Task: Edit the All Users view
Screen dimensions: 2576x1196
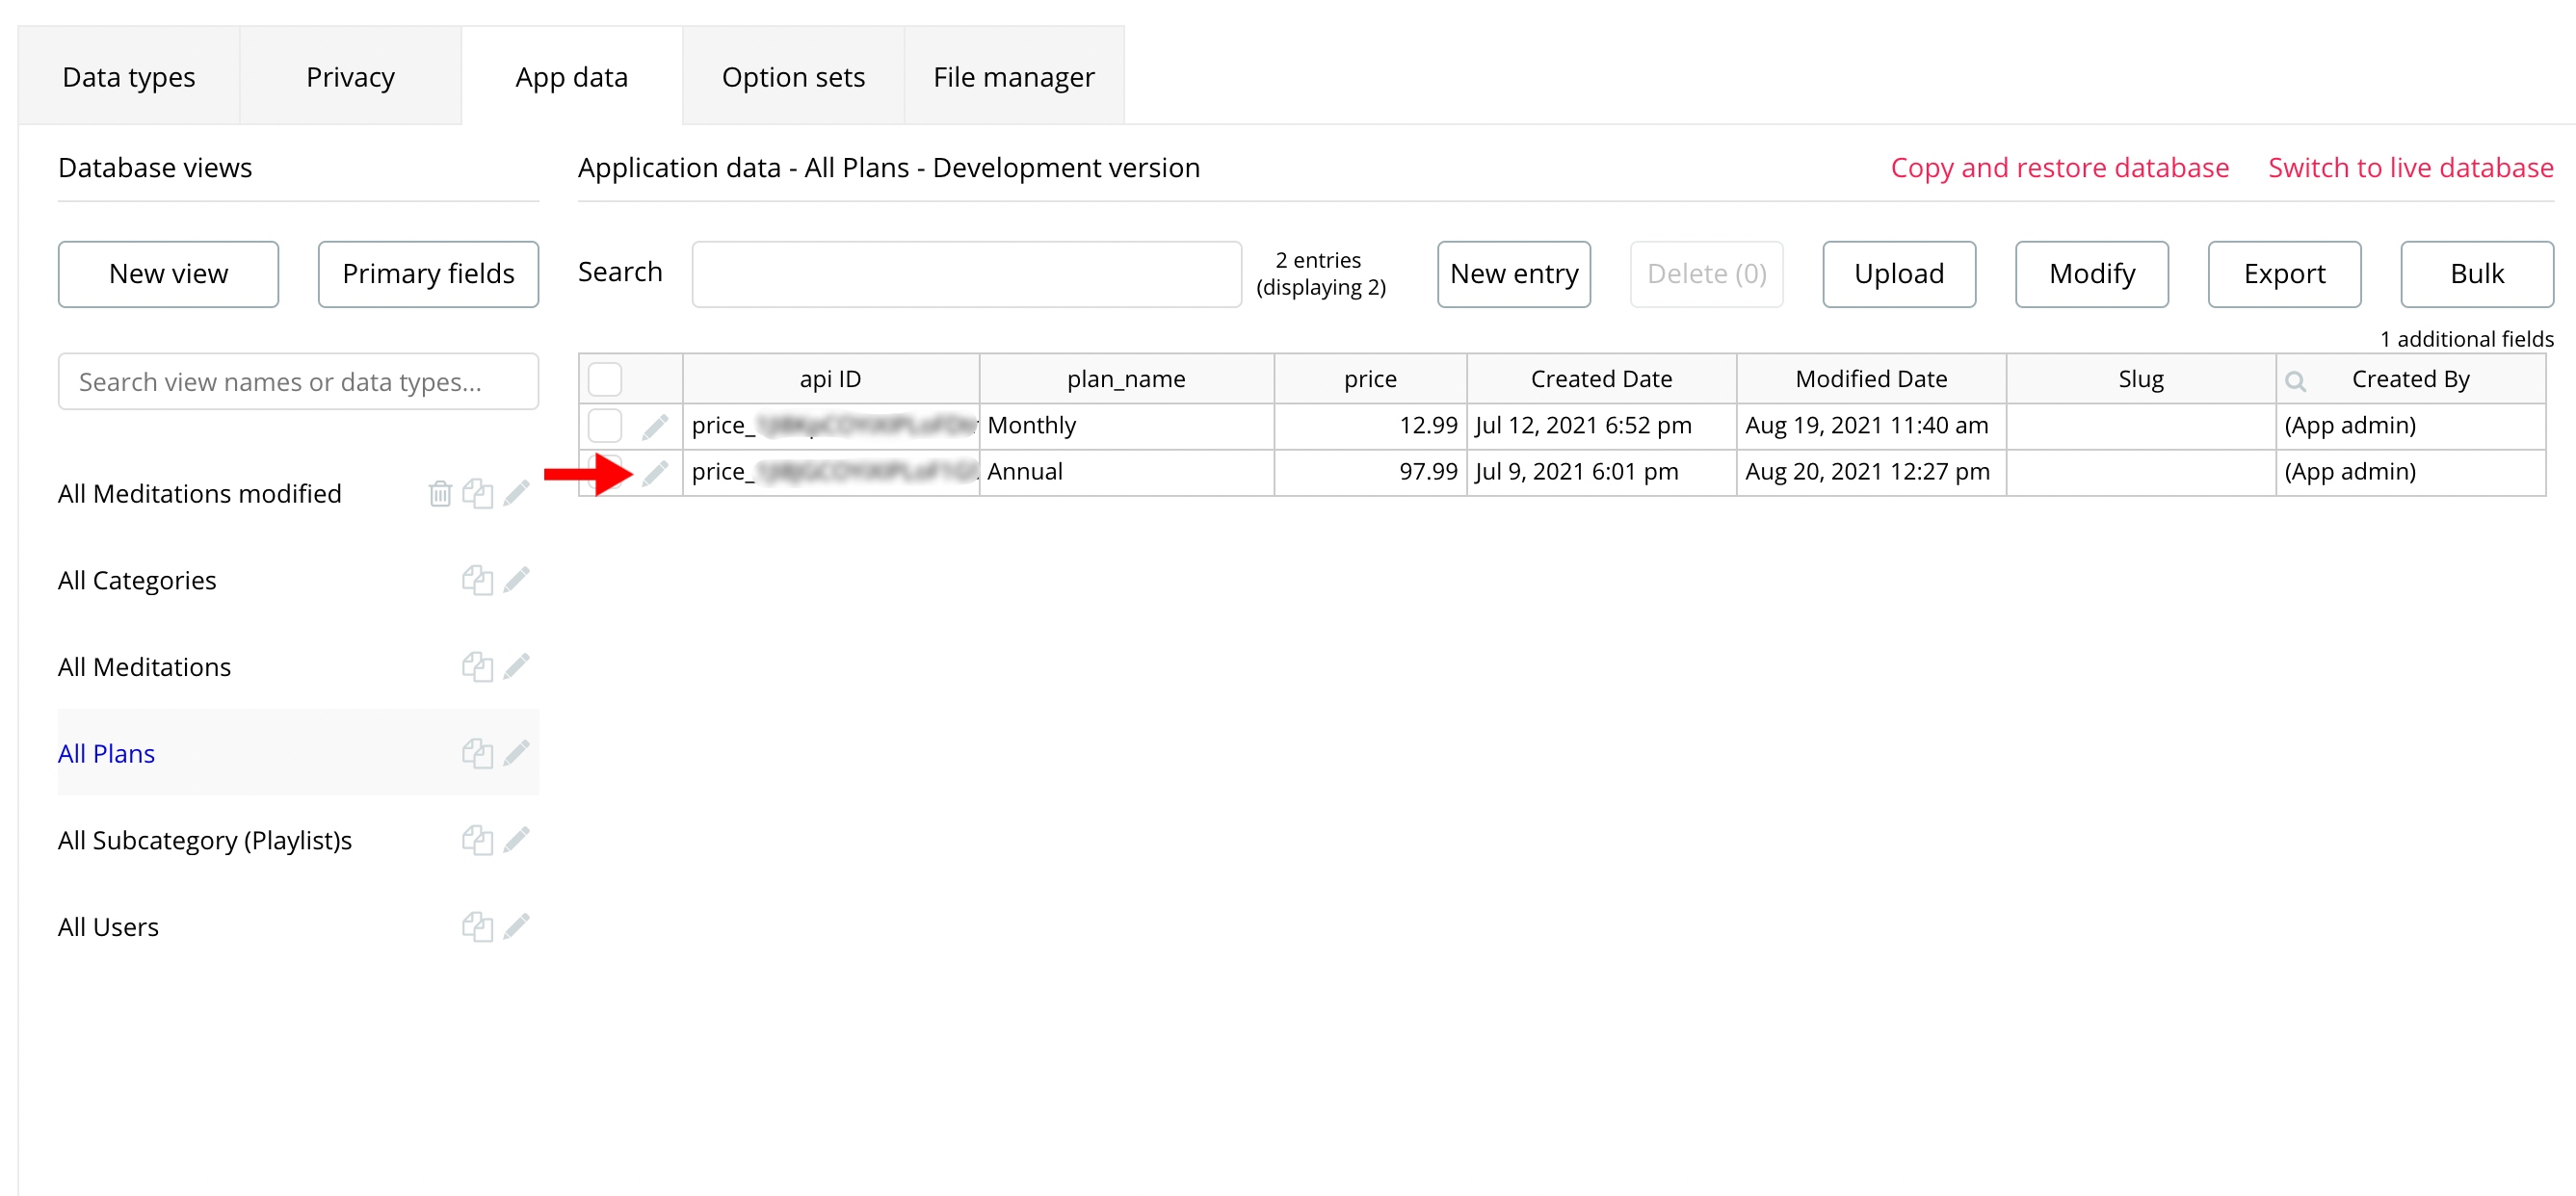Action: (x=516, y=927)
